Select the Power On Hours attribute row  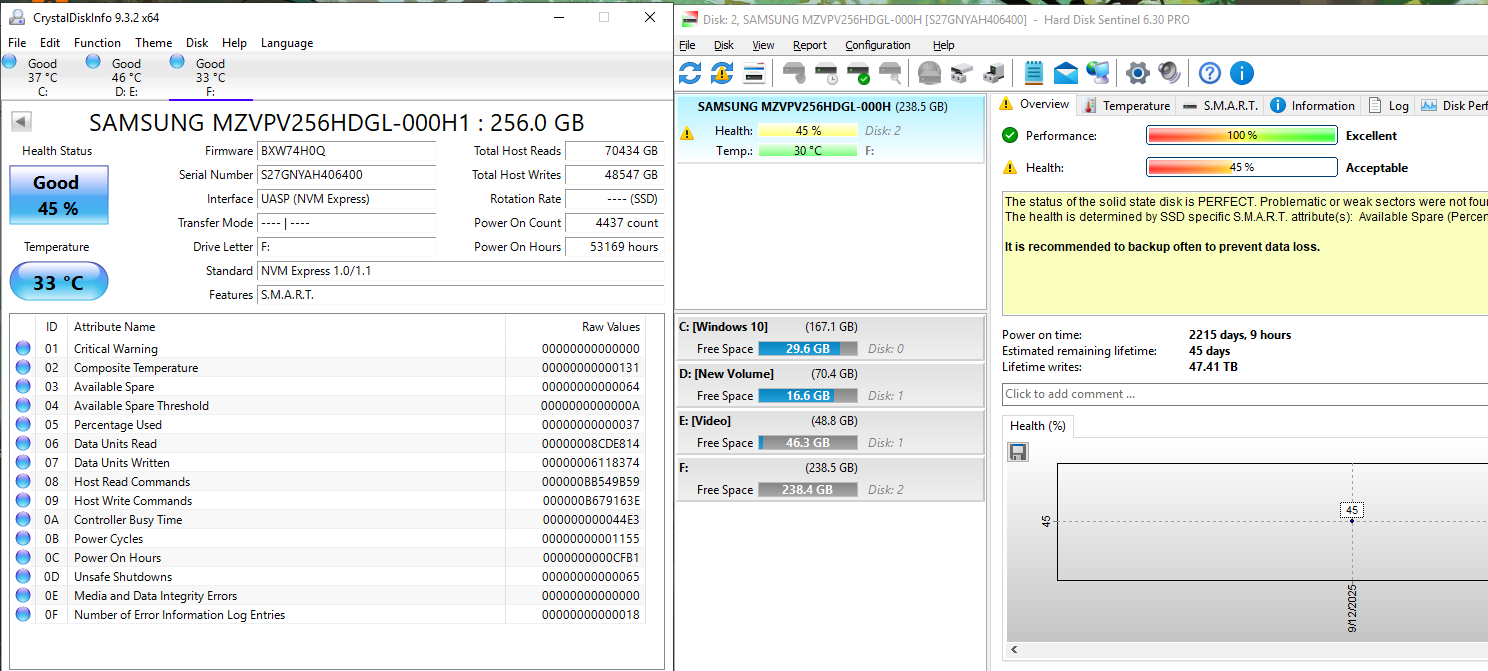pyautogui.click(x=328, y=558)
